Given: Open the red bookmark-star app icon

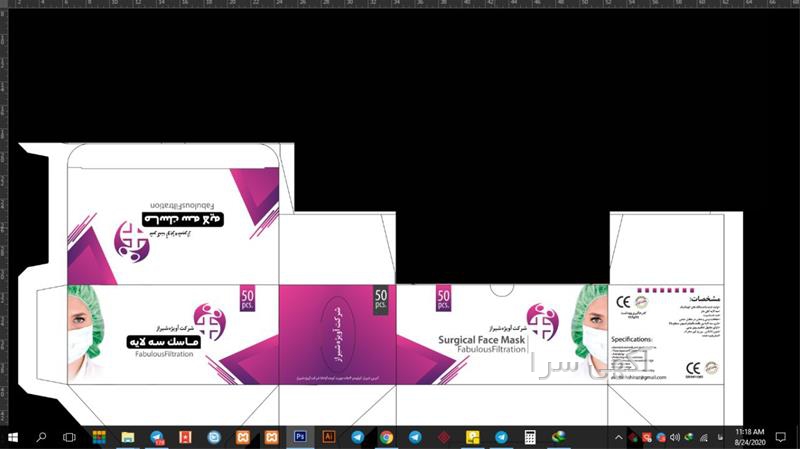Looking at the screenshot, I should tap(185, 437).
